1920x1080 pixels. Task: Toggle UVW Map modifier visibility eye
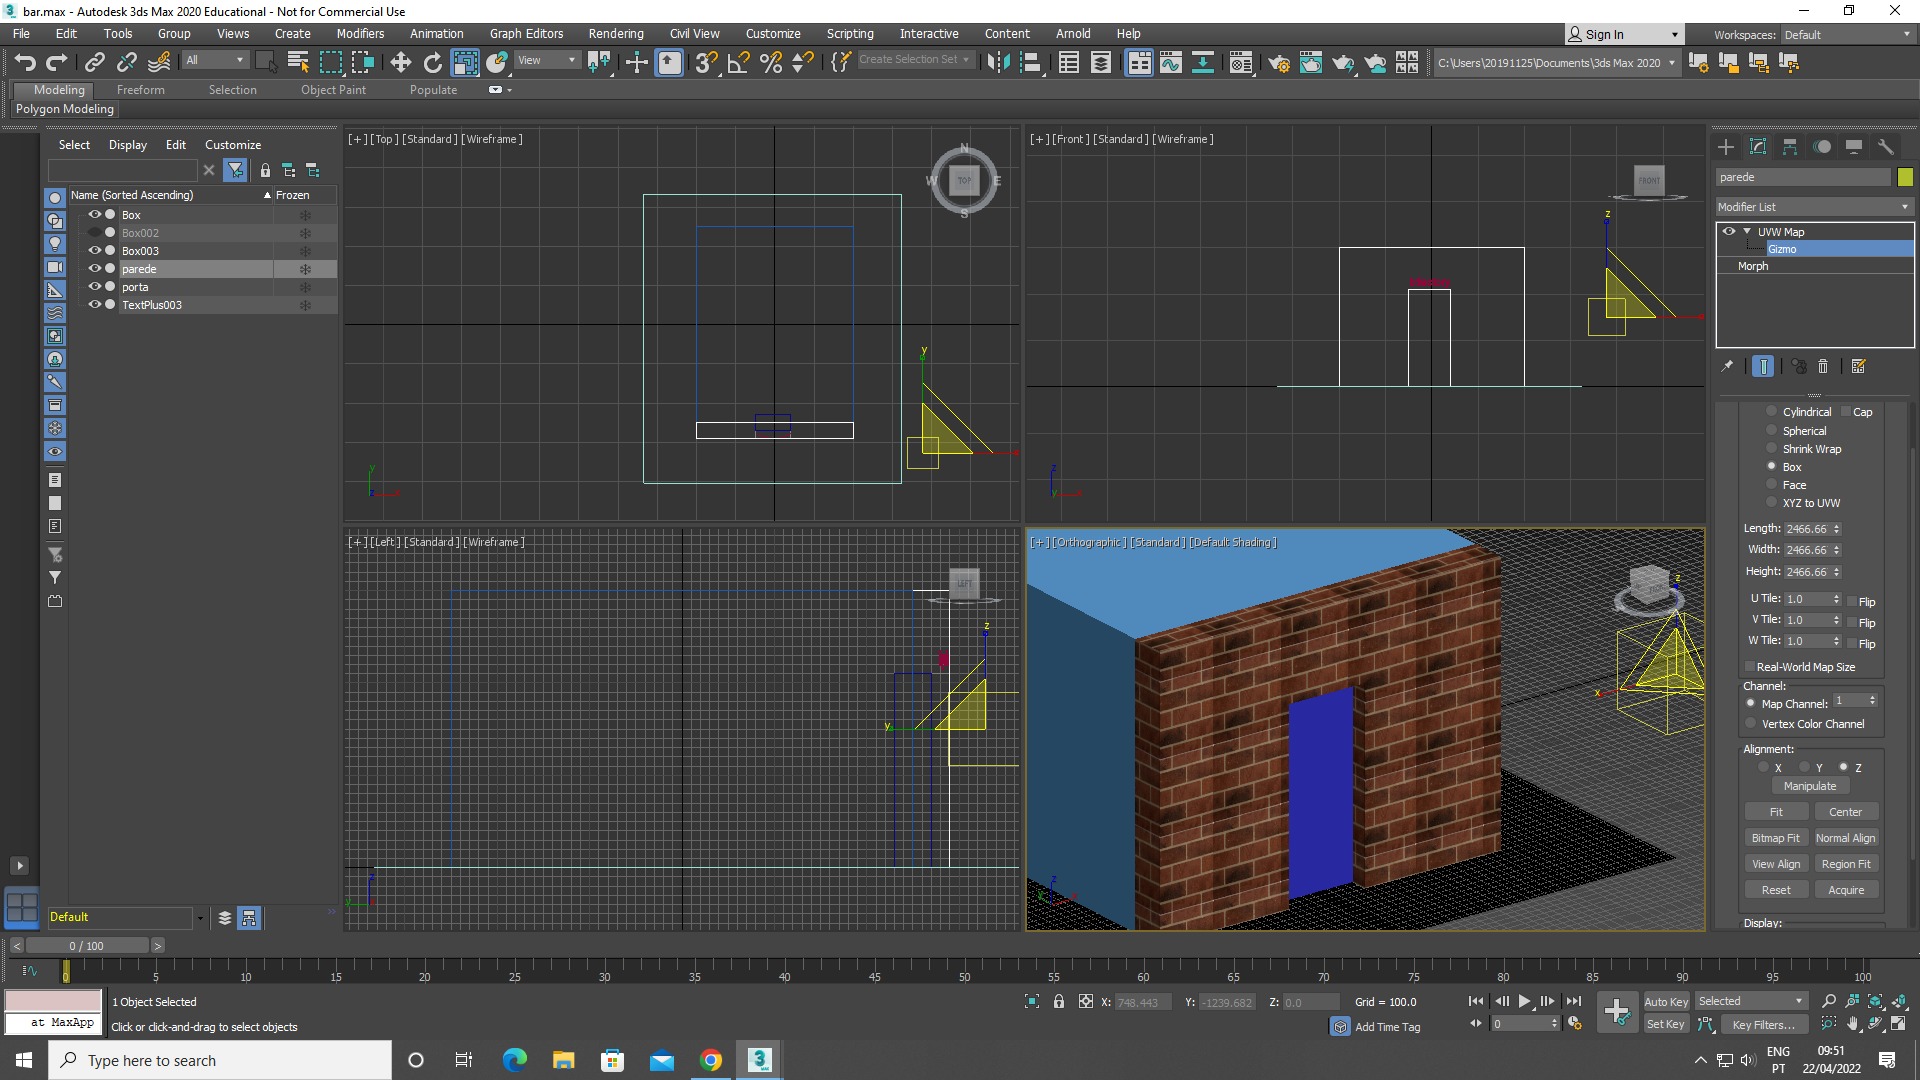(x=1729, y=232)
